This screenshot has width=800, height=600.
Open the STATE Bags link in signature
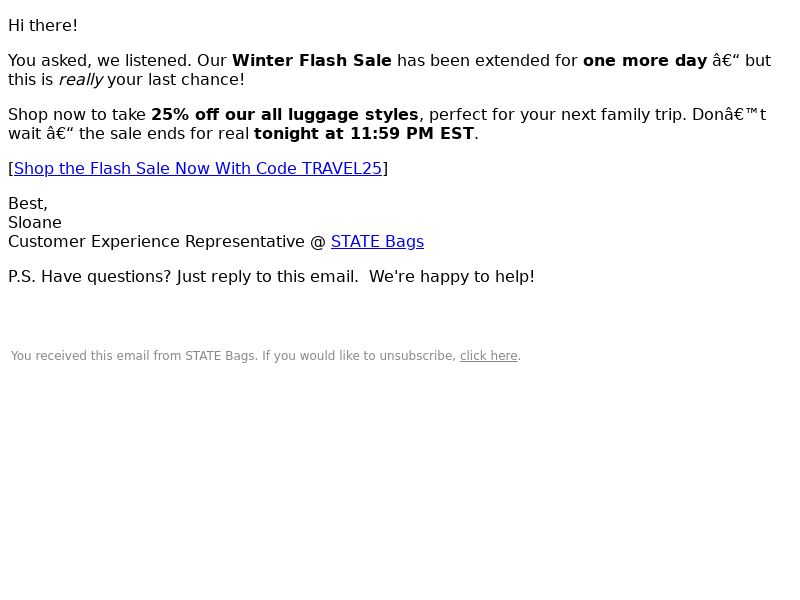377,241
